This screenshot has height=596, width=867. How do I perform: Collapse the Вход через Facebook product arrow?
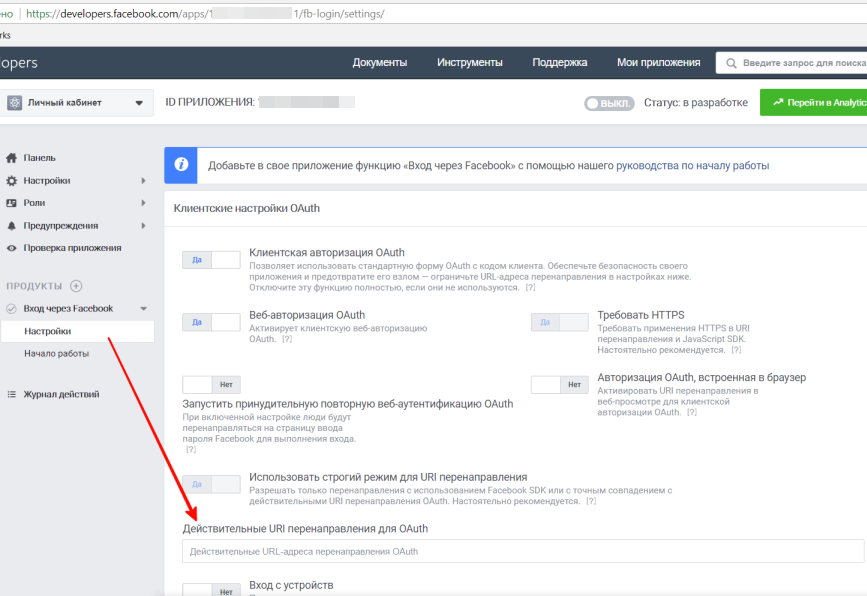click(144, 309)
